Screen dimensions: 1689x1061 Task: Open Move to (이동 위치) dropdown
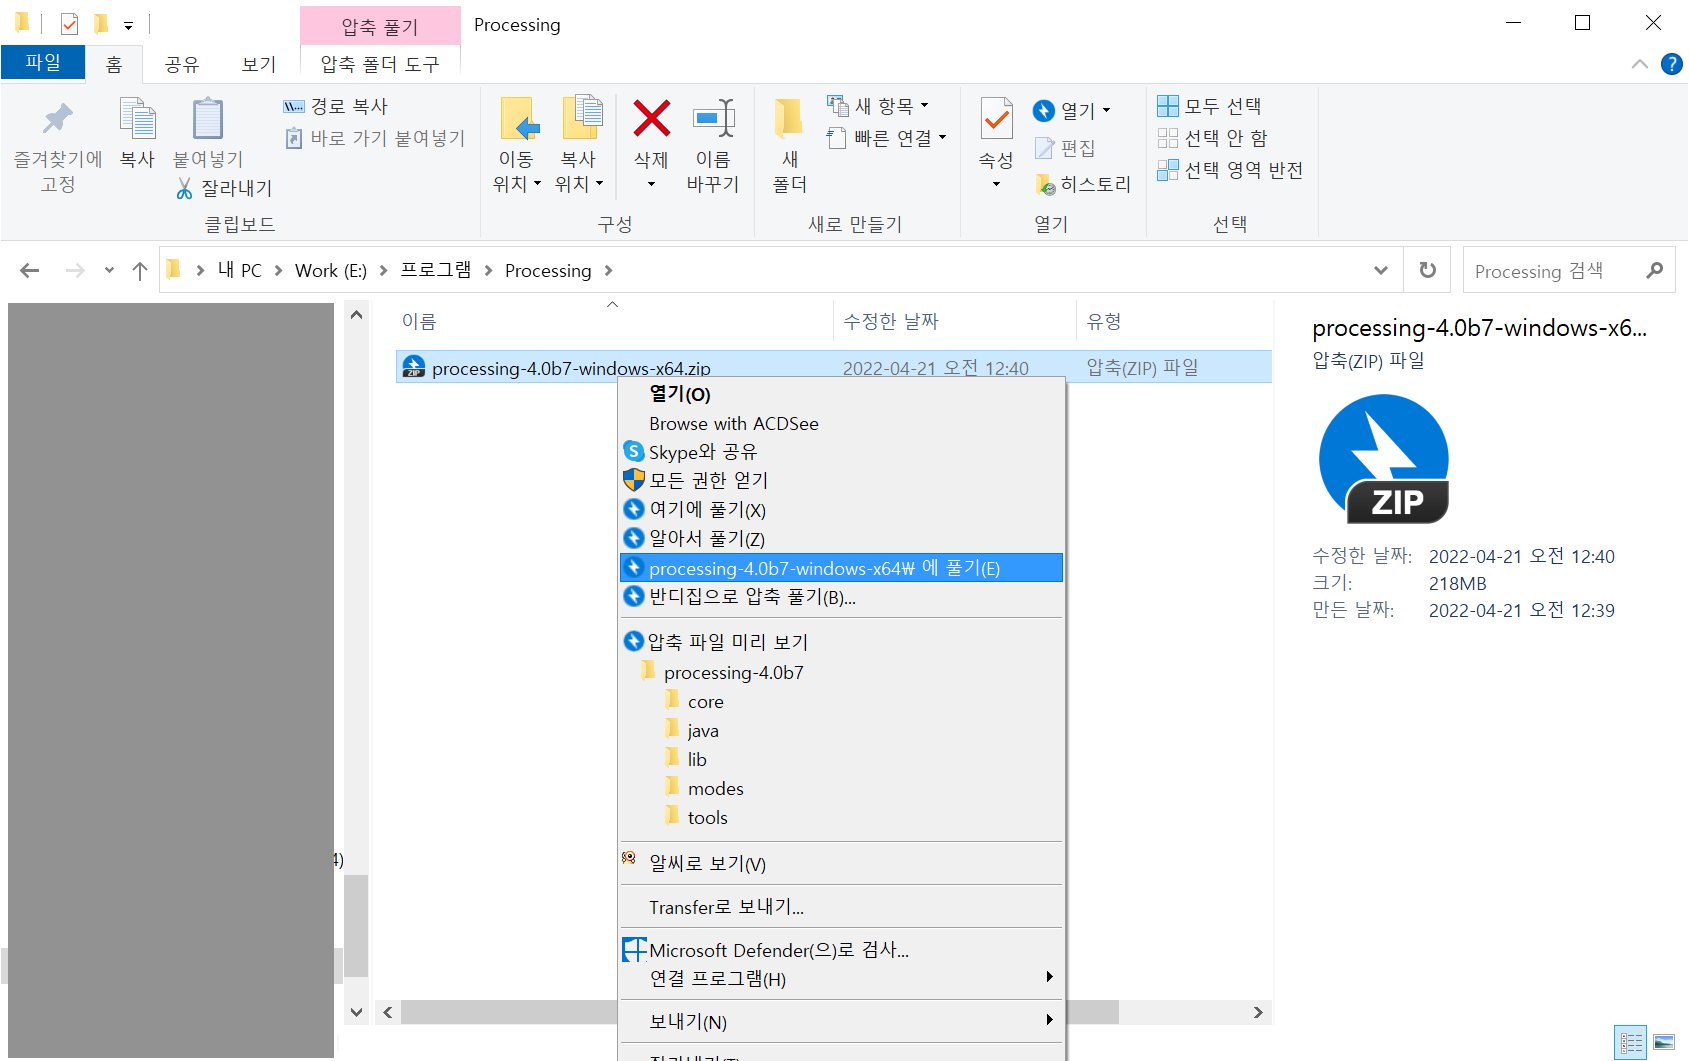coord(517,146)
